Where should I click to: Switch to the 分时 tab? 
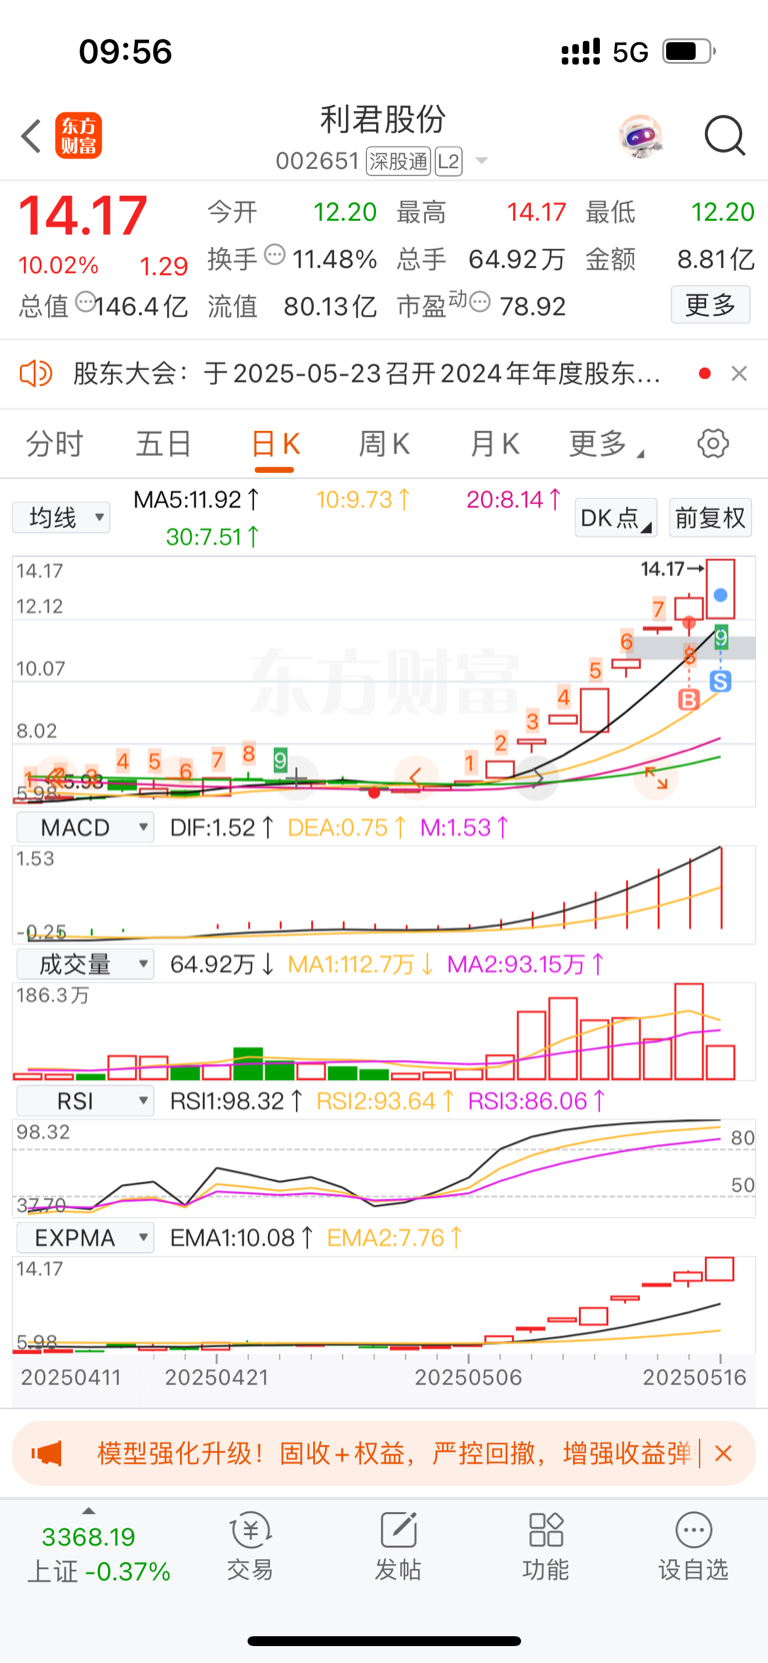[x=54, y=443]
